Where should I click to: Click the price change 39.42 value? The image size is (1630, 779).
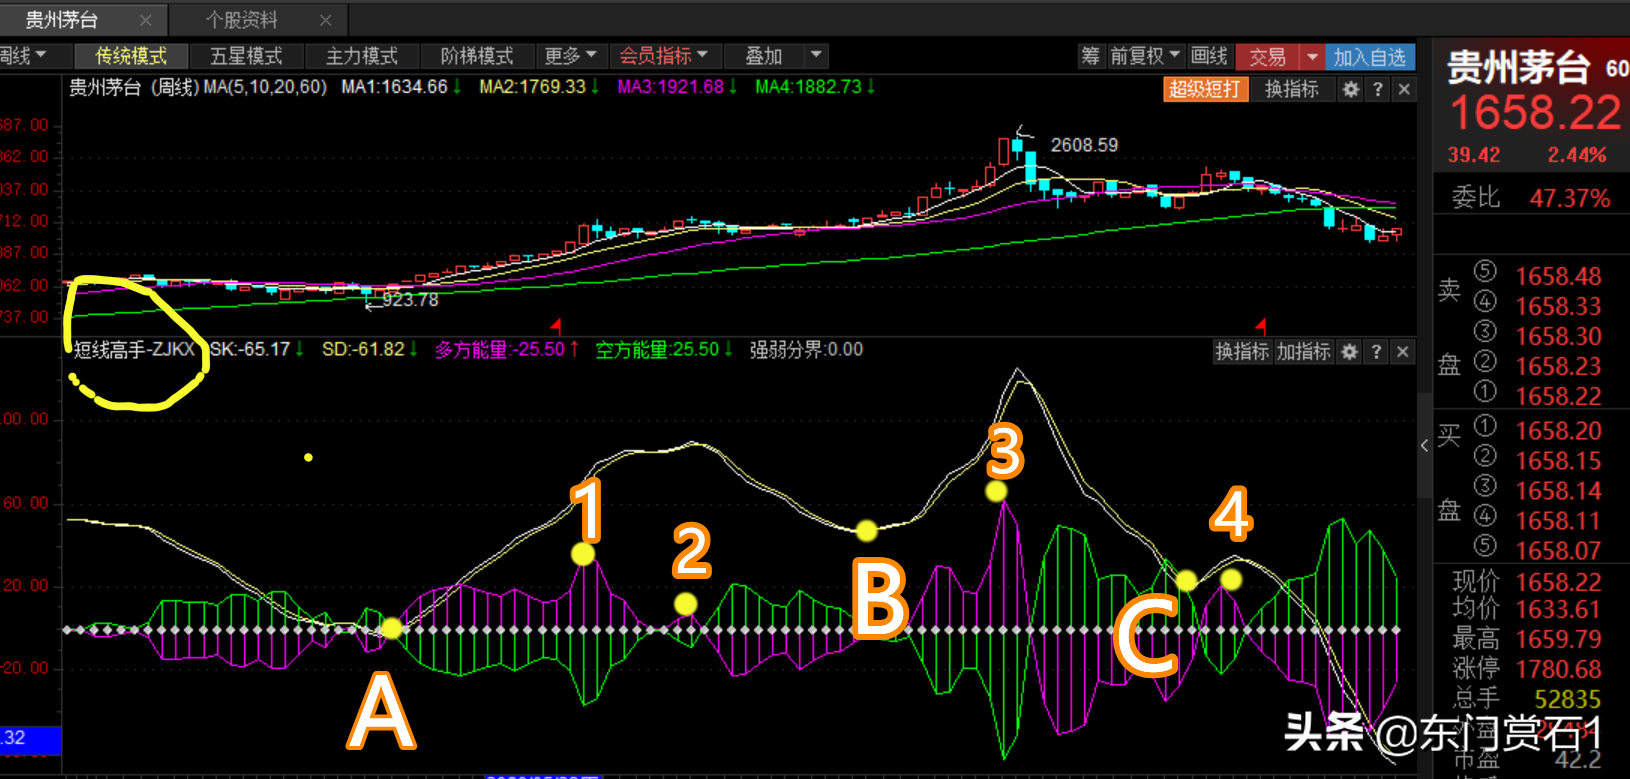[x=1474, y=155]
